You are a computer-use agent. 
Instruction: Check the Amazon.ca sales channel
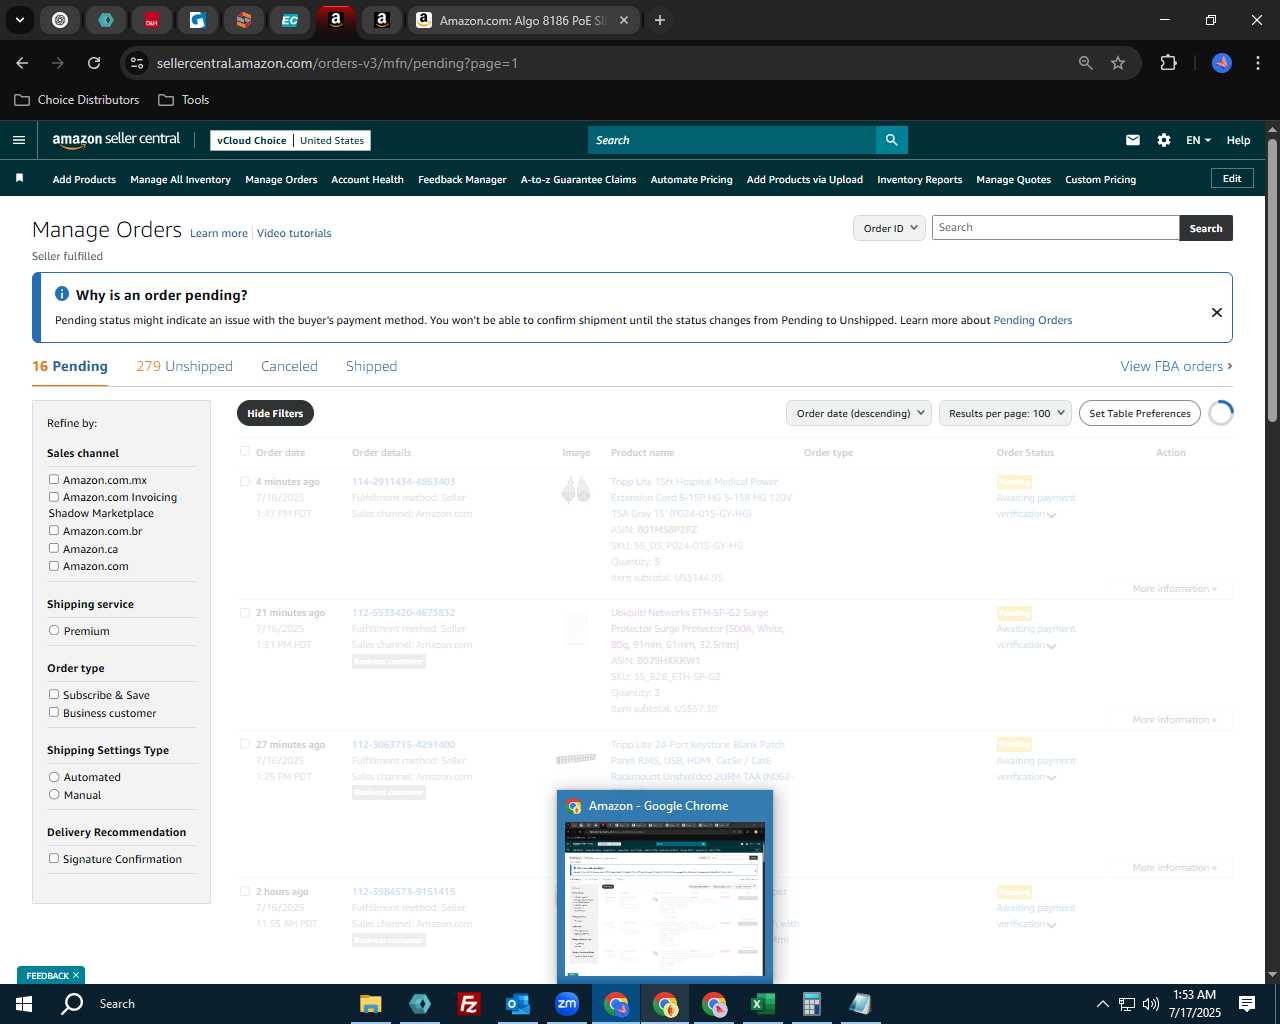(54, 548)
